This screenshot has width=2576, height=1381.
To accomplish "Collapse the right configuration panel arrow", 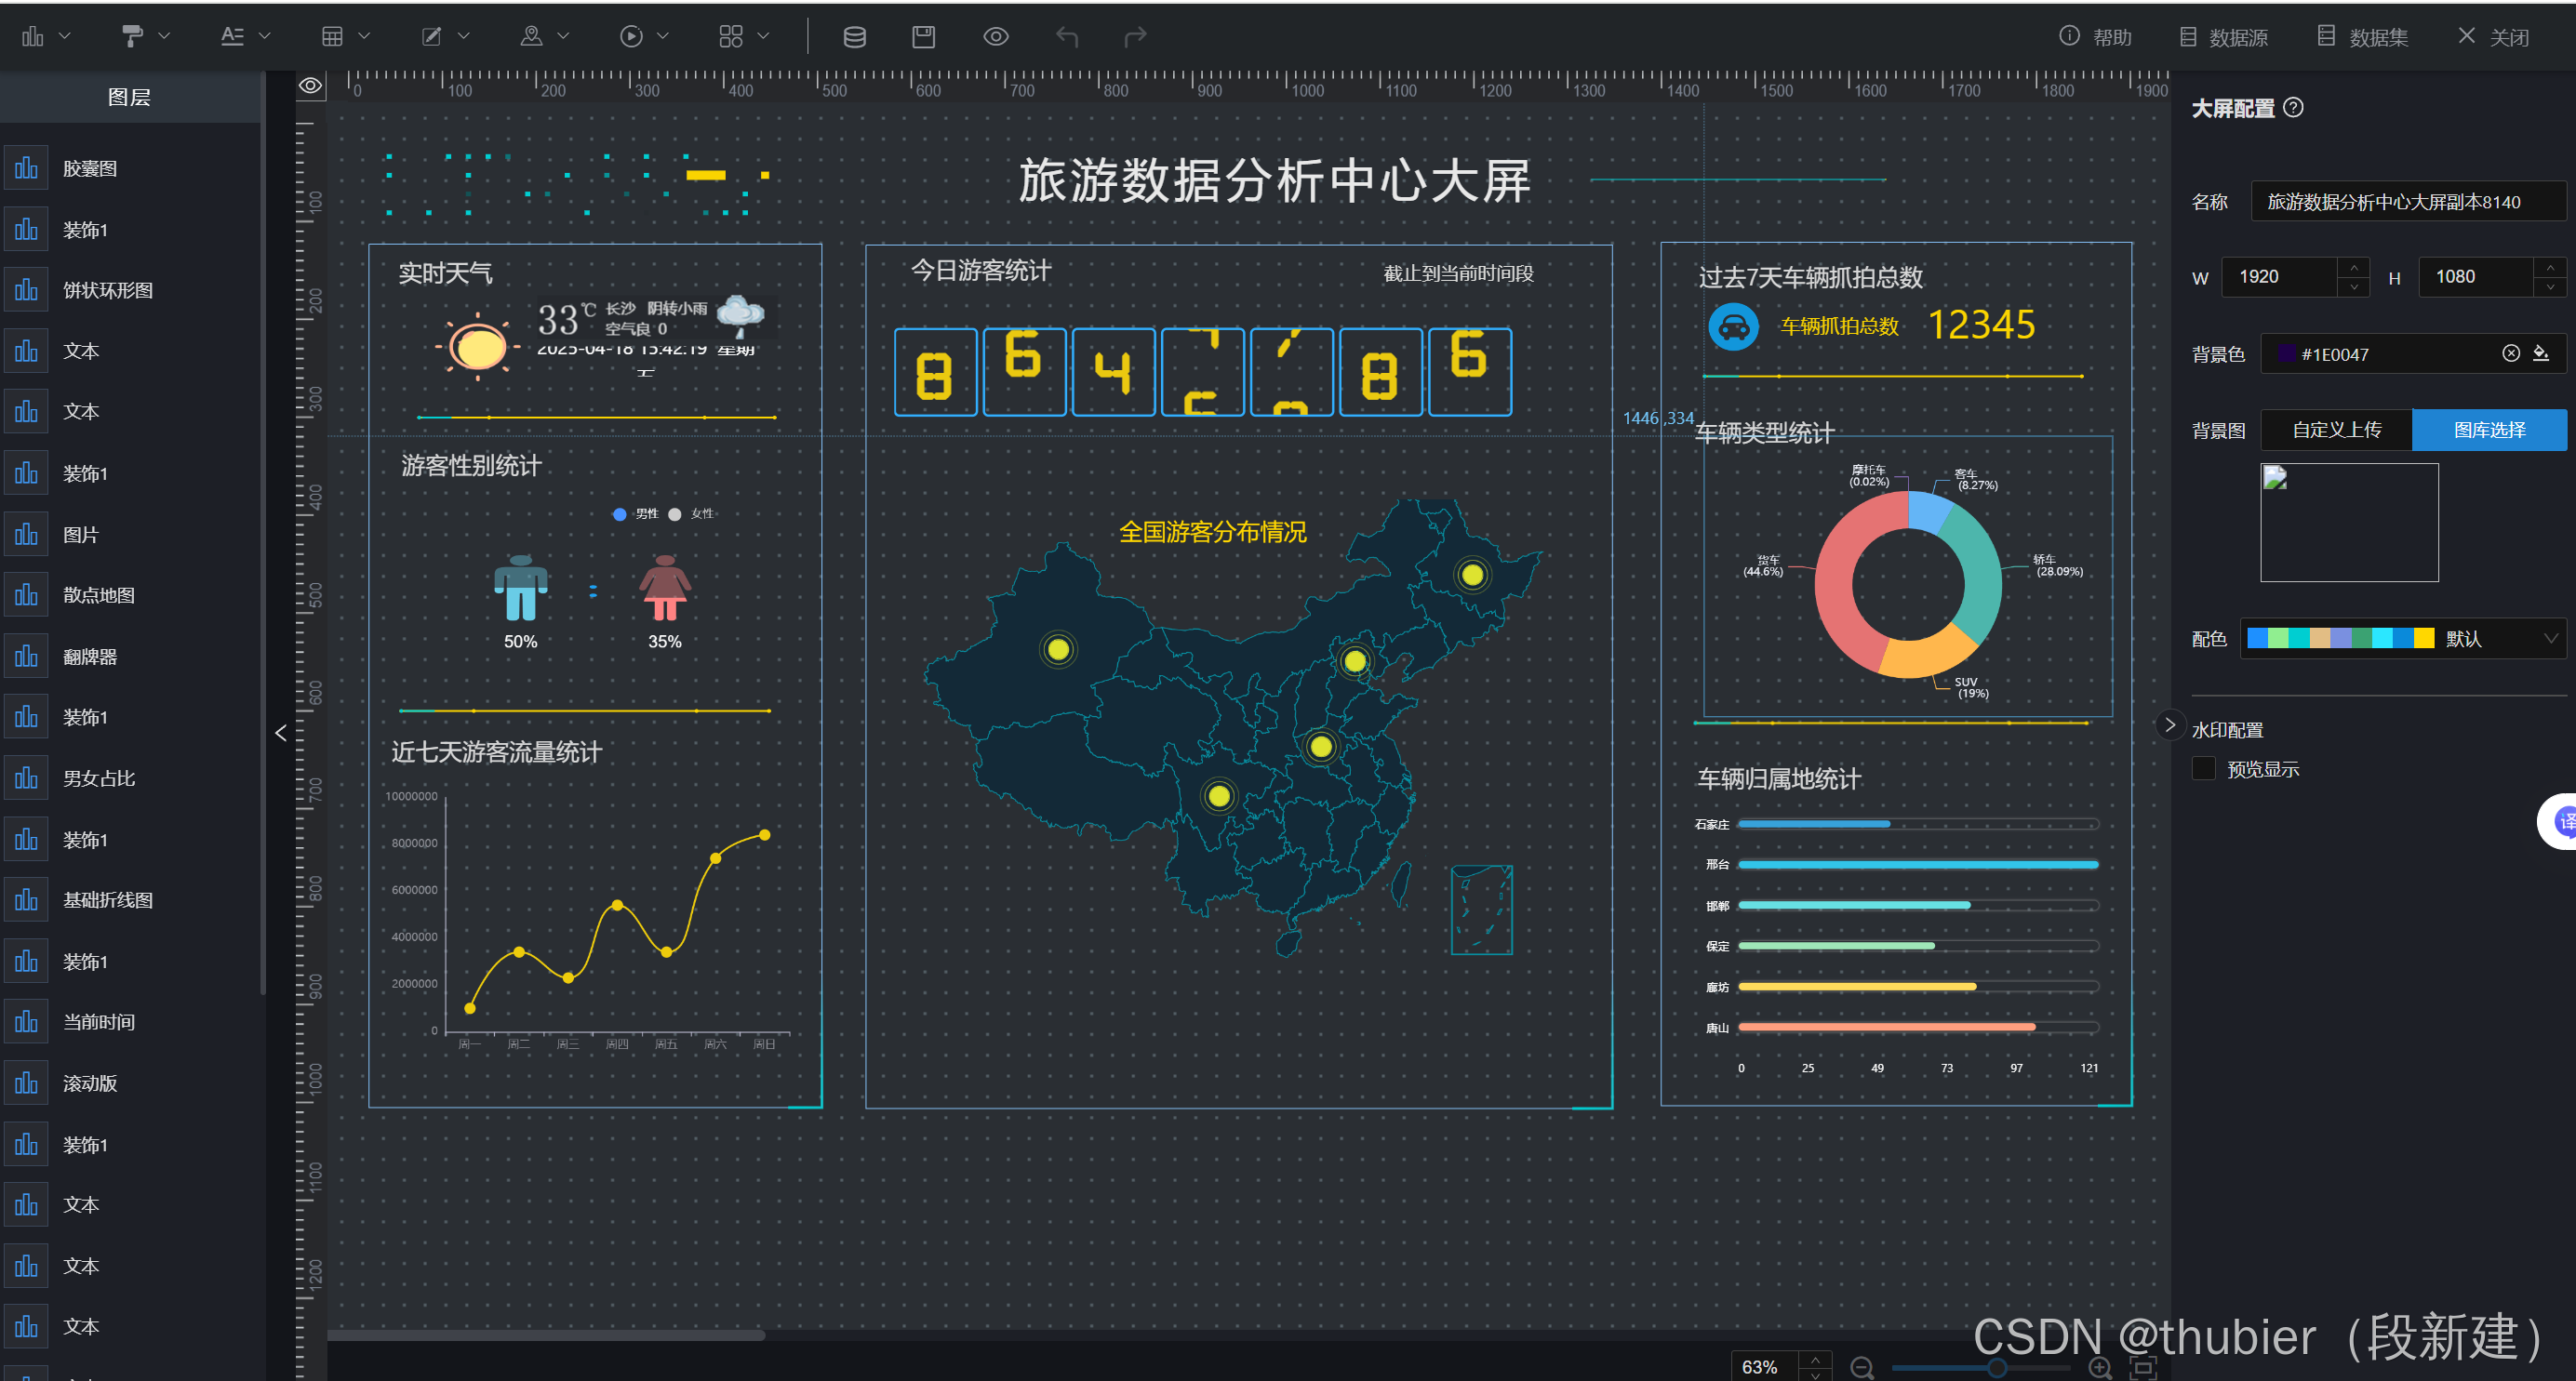I will 2169,725.
